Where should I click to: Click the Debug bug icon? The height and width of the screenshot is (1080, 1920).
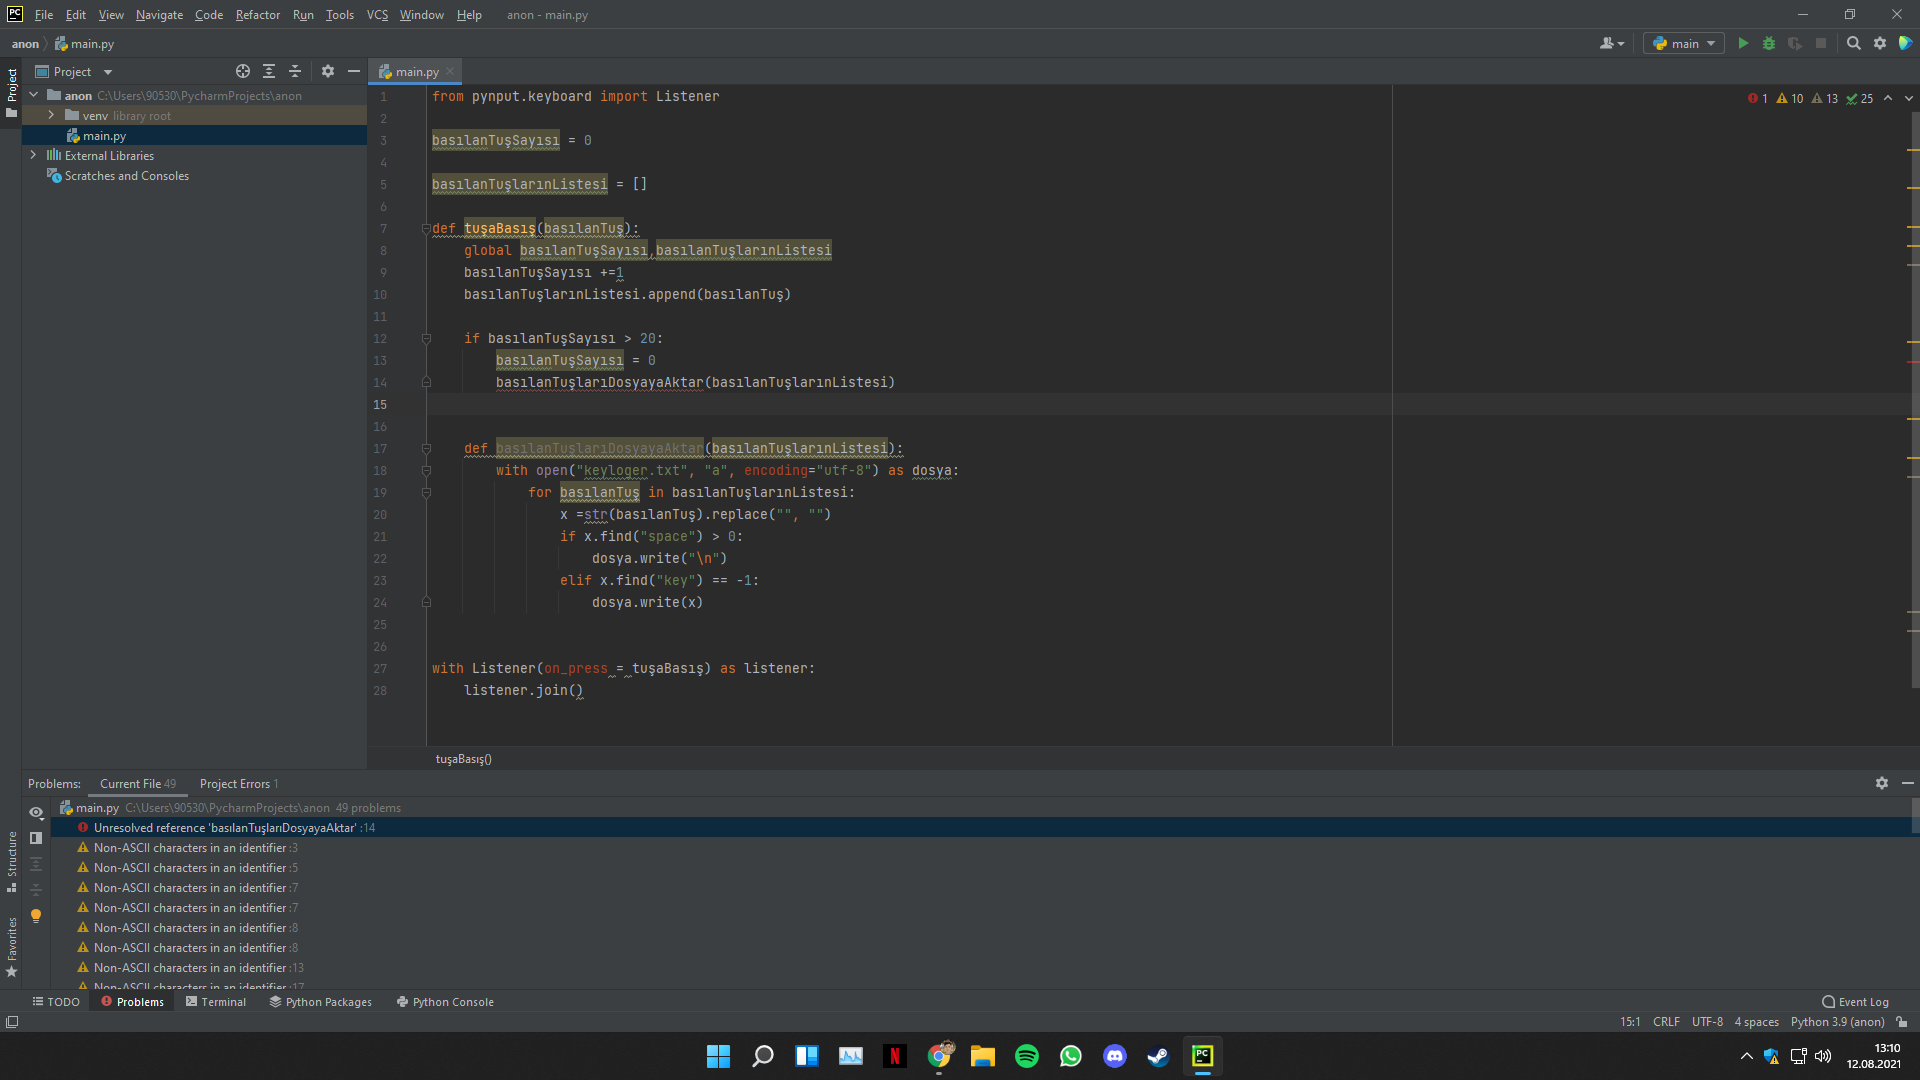click(1769, 44)
